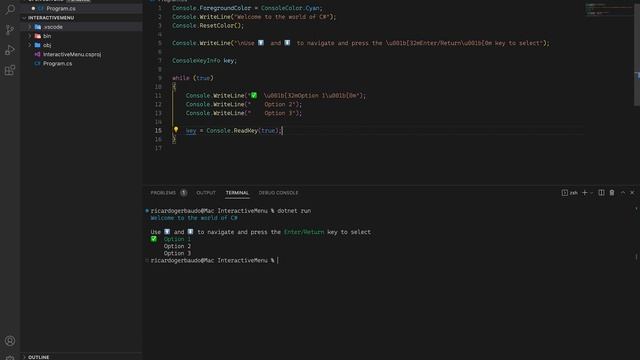Open the Source Control view
Image resolution: width=640 pixels, height=360 pixels.
[10, 29]
